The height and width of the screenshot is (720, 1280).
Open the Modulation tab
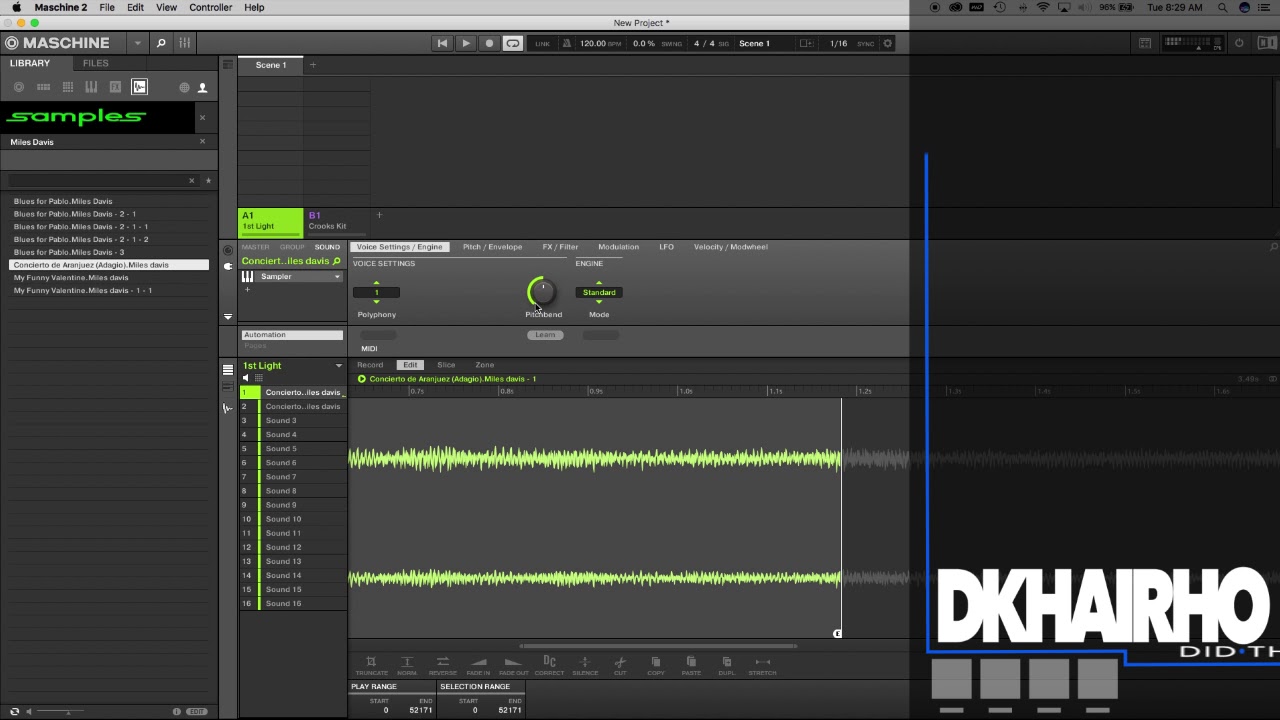618,247
